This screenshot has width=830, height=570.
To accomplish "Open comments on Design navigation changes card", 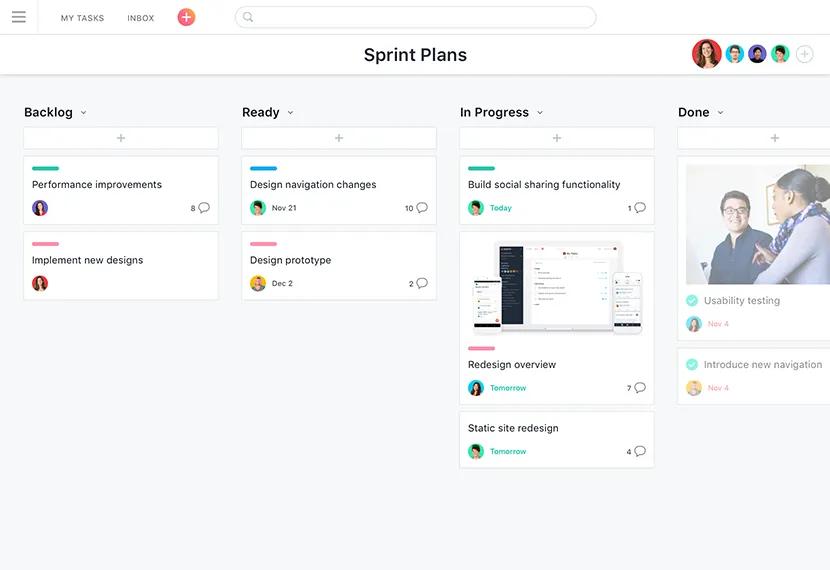I will [x=422, y=208].
